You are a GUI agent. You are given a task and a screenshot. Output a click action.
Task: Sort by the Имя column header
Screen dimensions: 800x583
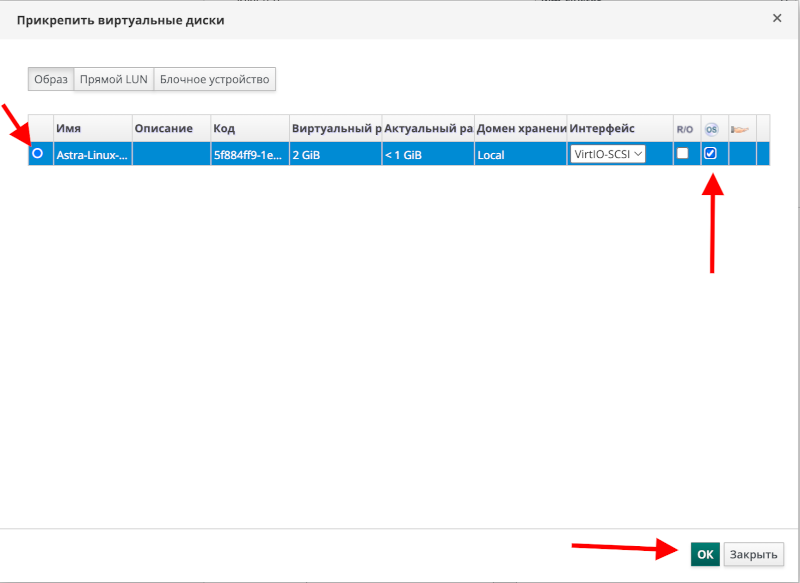tap(92, 129)
